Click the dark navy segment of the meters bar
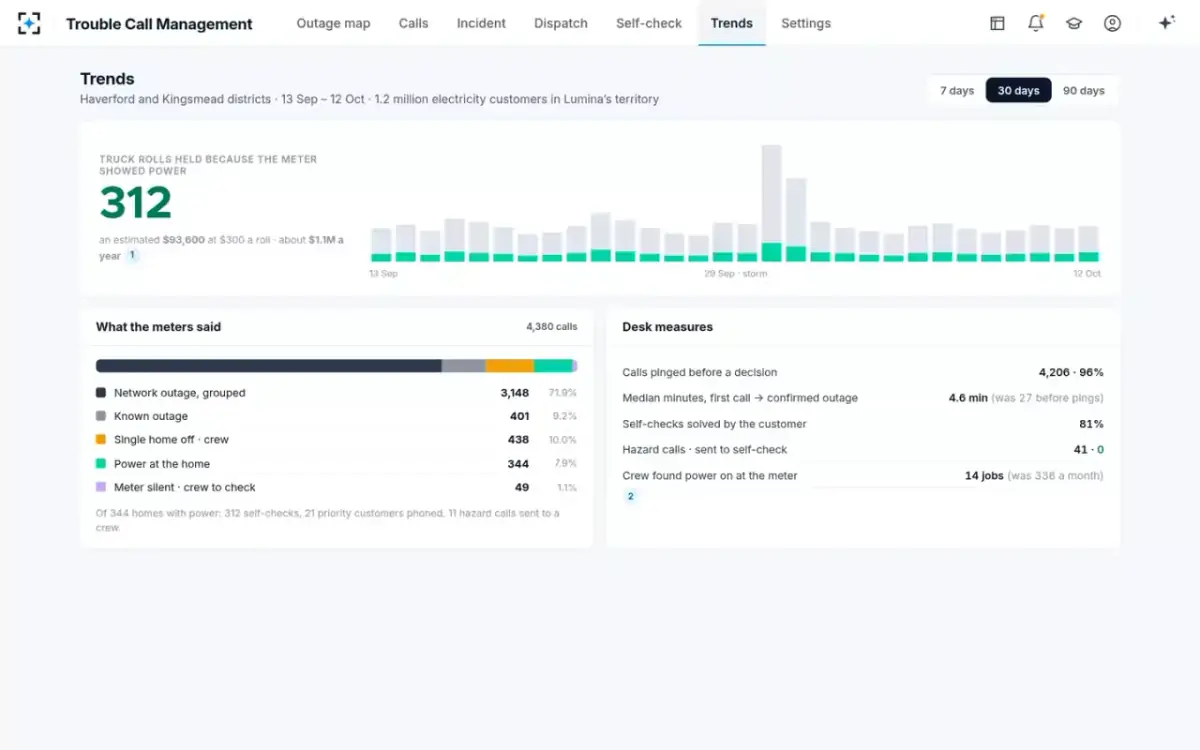The width and height of the screenshot is (1200, 750). coord(269,366)
